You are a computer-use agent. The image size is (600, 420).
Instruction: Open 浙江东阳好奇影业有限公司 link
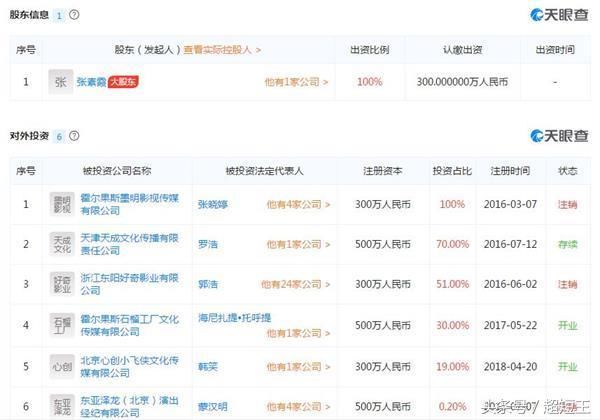(x=129, y=284)
